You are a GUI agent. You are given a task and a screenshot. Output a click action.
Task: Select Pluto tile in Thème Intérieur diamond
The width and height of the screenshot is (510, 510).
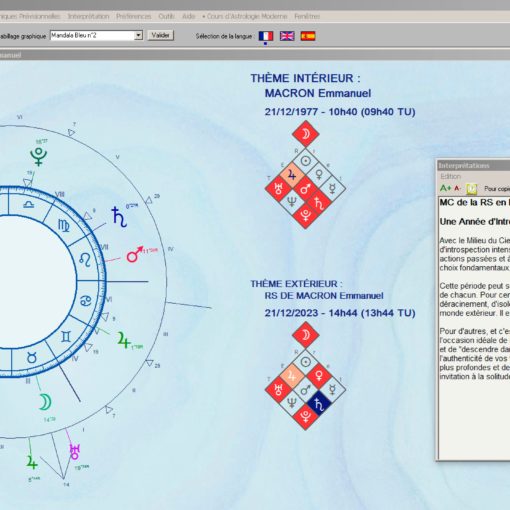[x=305, y=215]
